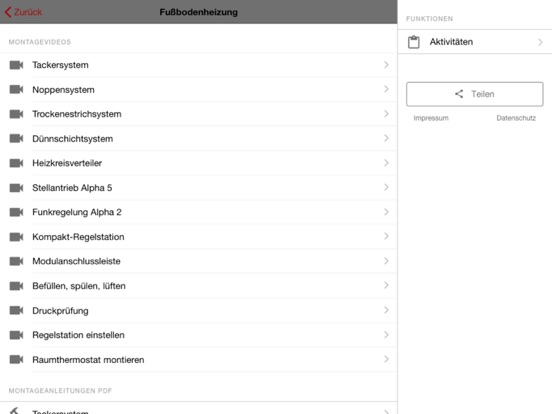Tap the video icon beside Funkregelung Alpha 2
This screenshot has height=414, width=552.
click(x=16, y=212)
